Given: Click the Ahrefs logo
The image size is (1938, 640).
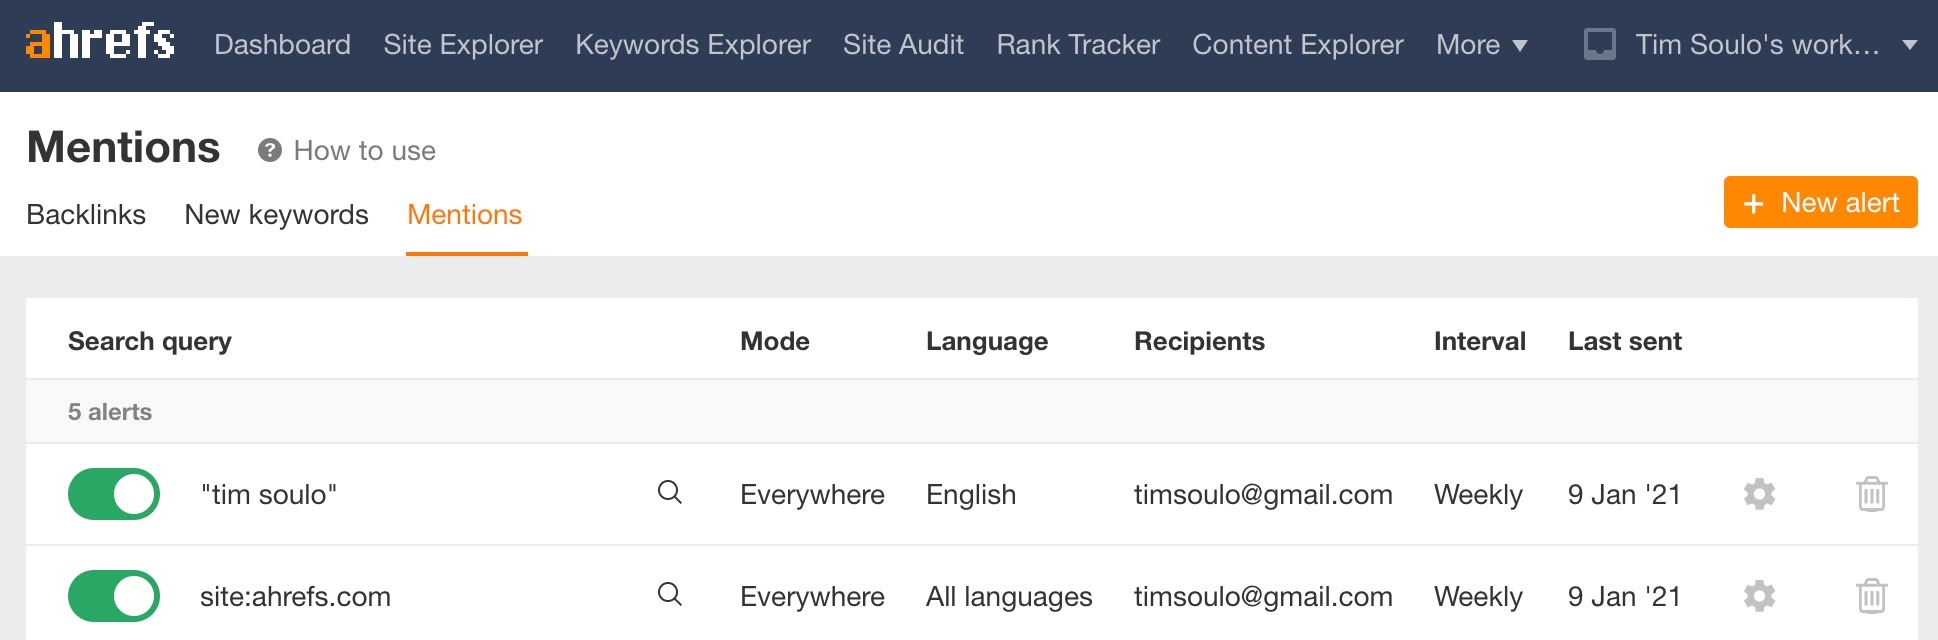Looking at the screenshot, I should click(x=100, y=43).
